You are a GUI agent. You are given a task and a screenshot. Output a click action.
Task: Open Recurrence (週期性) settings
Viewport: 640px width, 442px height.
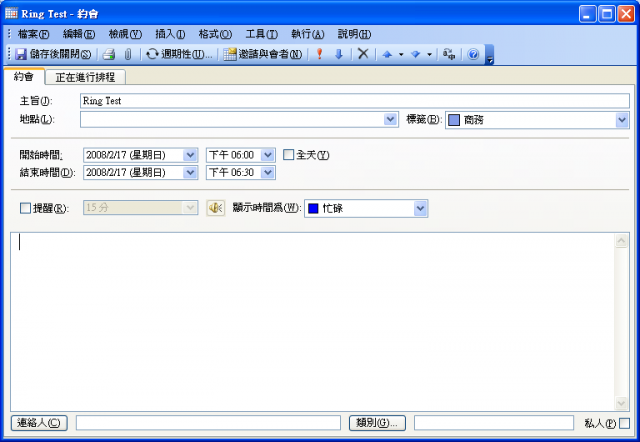(x=179, y=54)
